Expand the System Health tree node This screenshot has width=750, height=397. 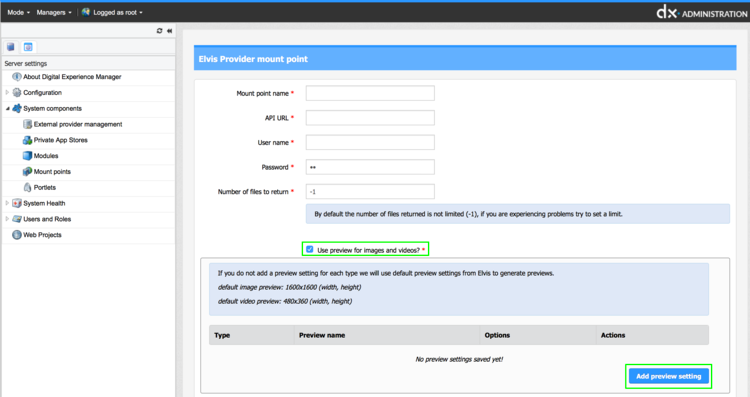(x=7, y=203)
